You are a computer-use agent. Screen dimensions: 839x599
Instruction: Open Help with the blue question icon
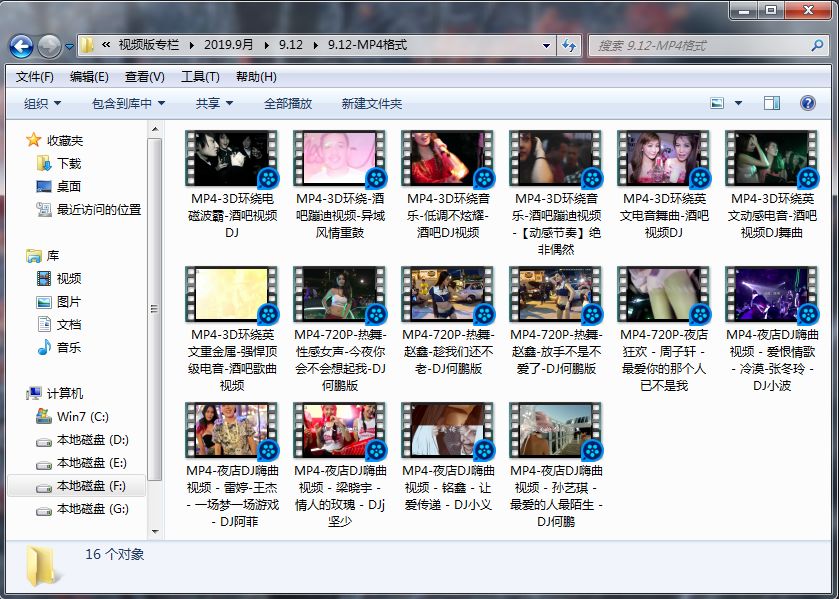pos(807,103)
